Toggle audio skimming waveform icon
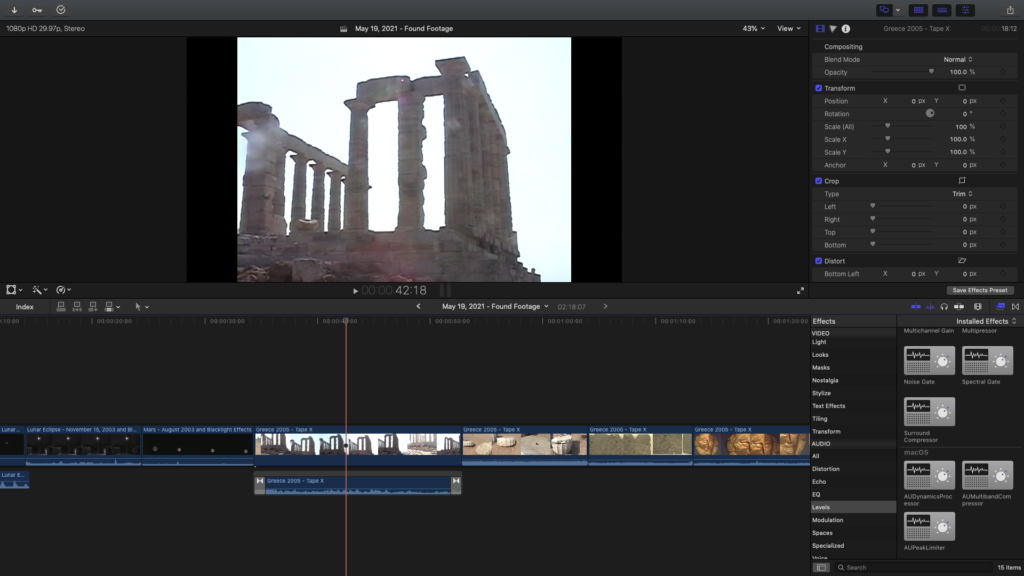 tap(930, 306)
